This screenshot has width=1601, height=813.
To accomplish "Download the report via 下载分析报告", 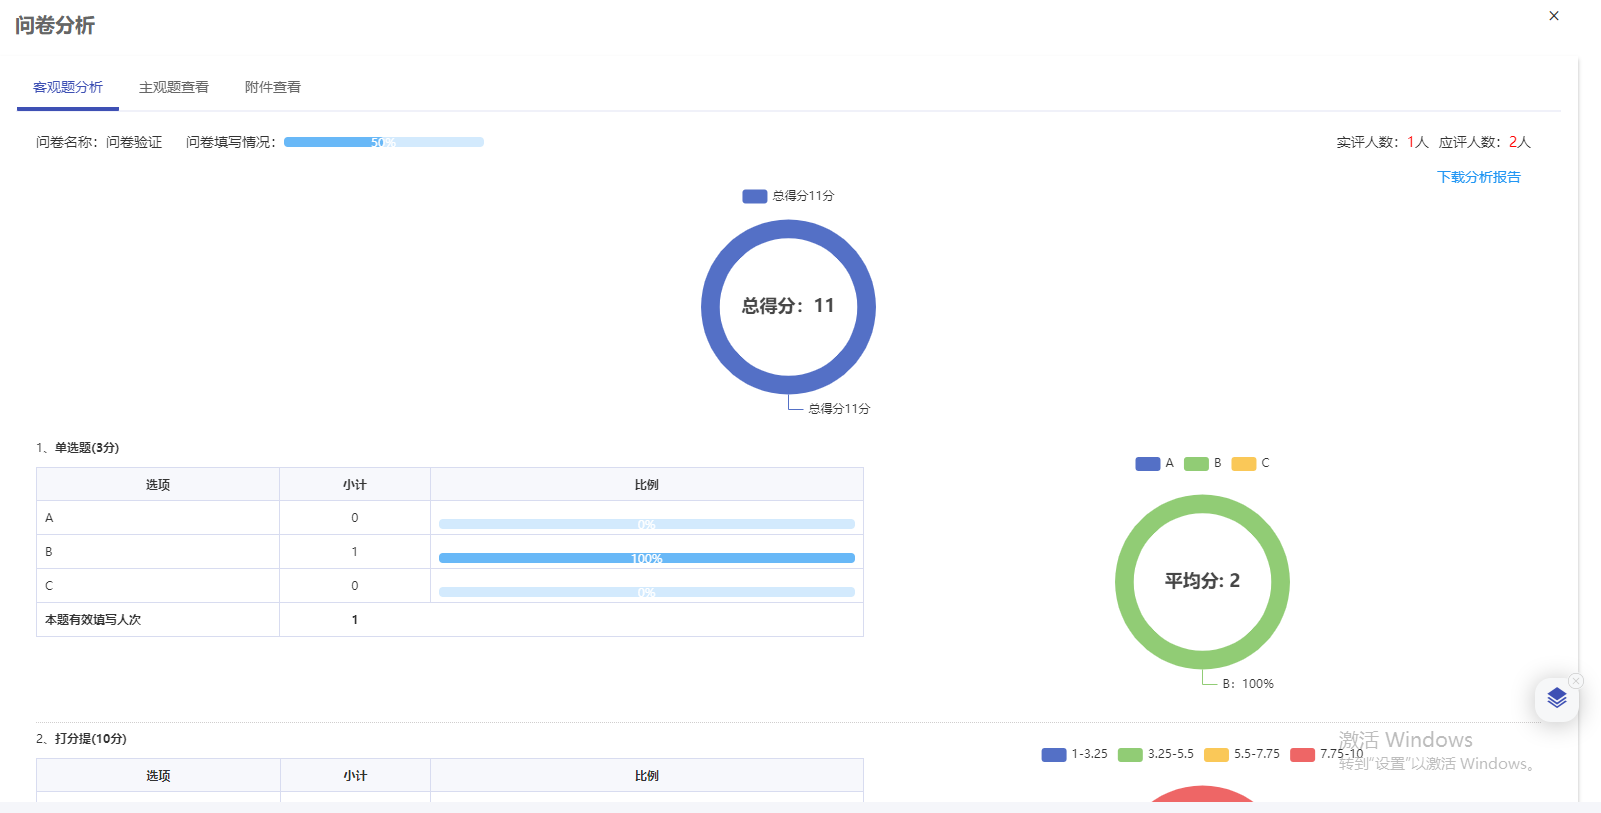I will [1479, 177].
